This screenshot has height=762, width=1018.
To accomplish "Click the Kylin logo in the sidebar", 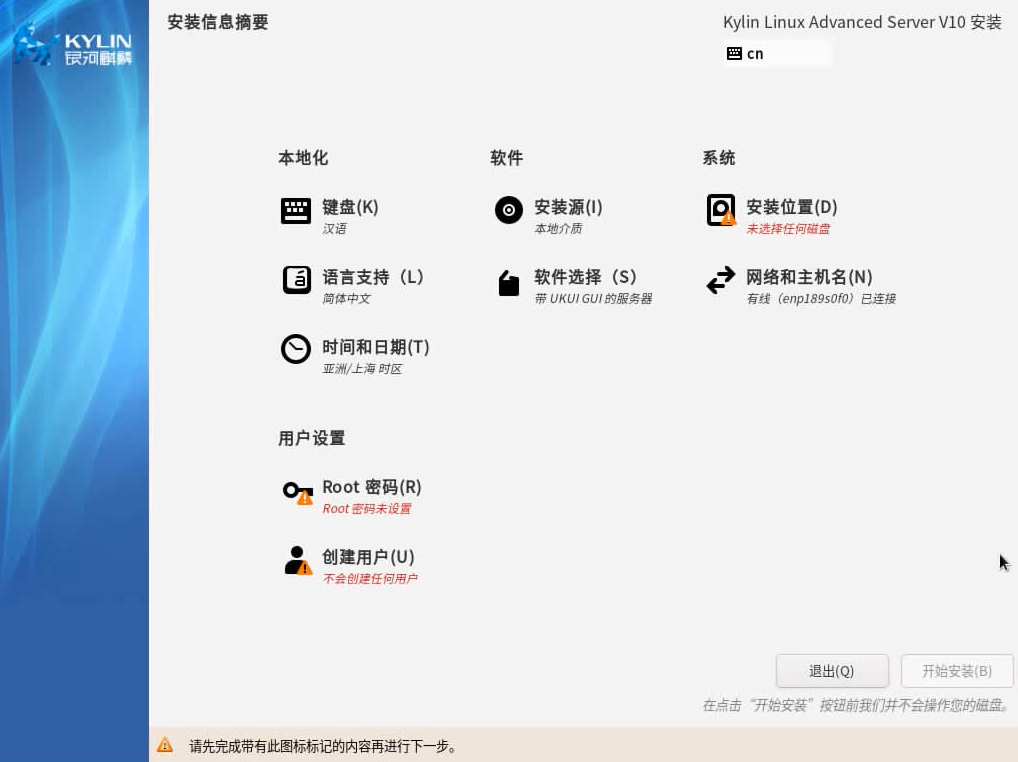I will (73, 45).
